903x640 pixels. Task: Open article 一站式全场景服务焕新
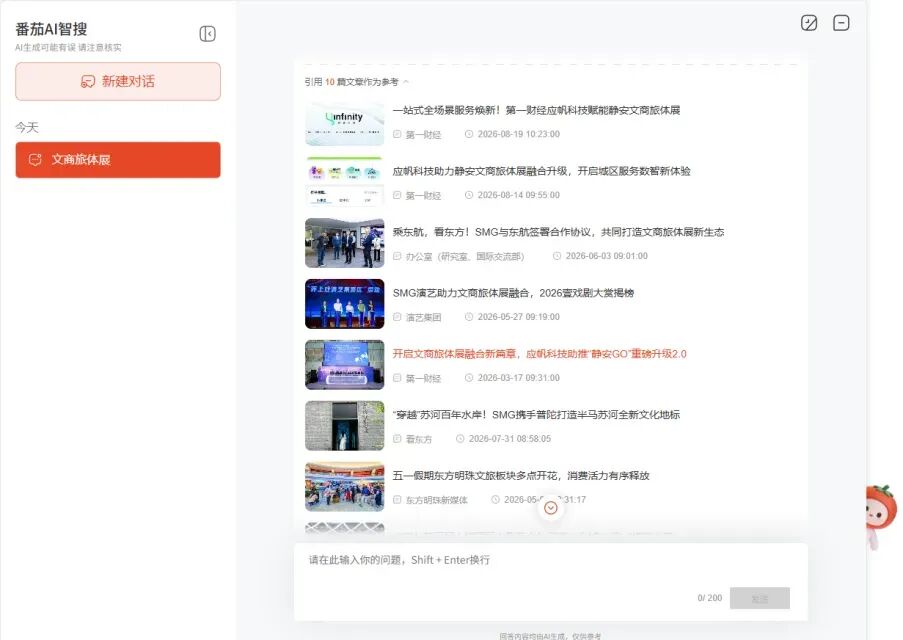click(x=536, y=110)
